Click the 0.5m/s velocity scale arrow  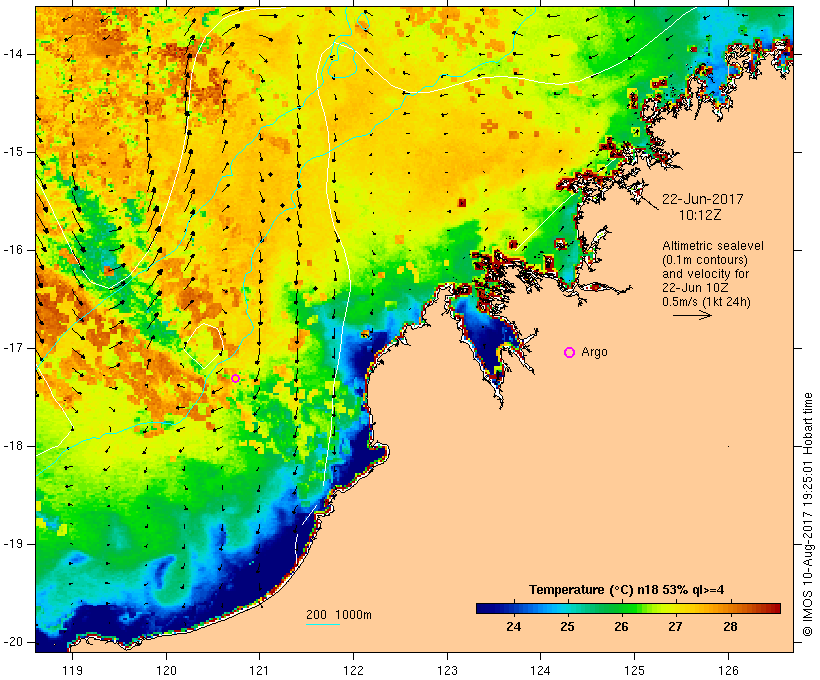click(692, 315)
